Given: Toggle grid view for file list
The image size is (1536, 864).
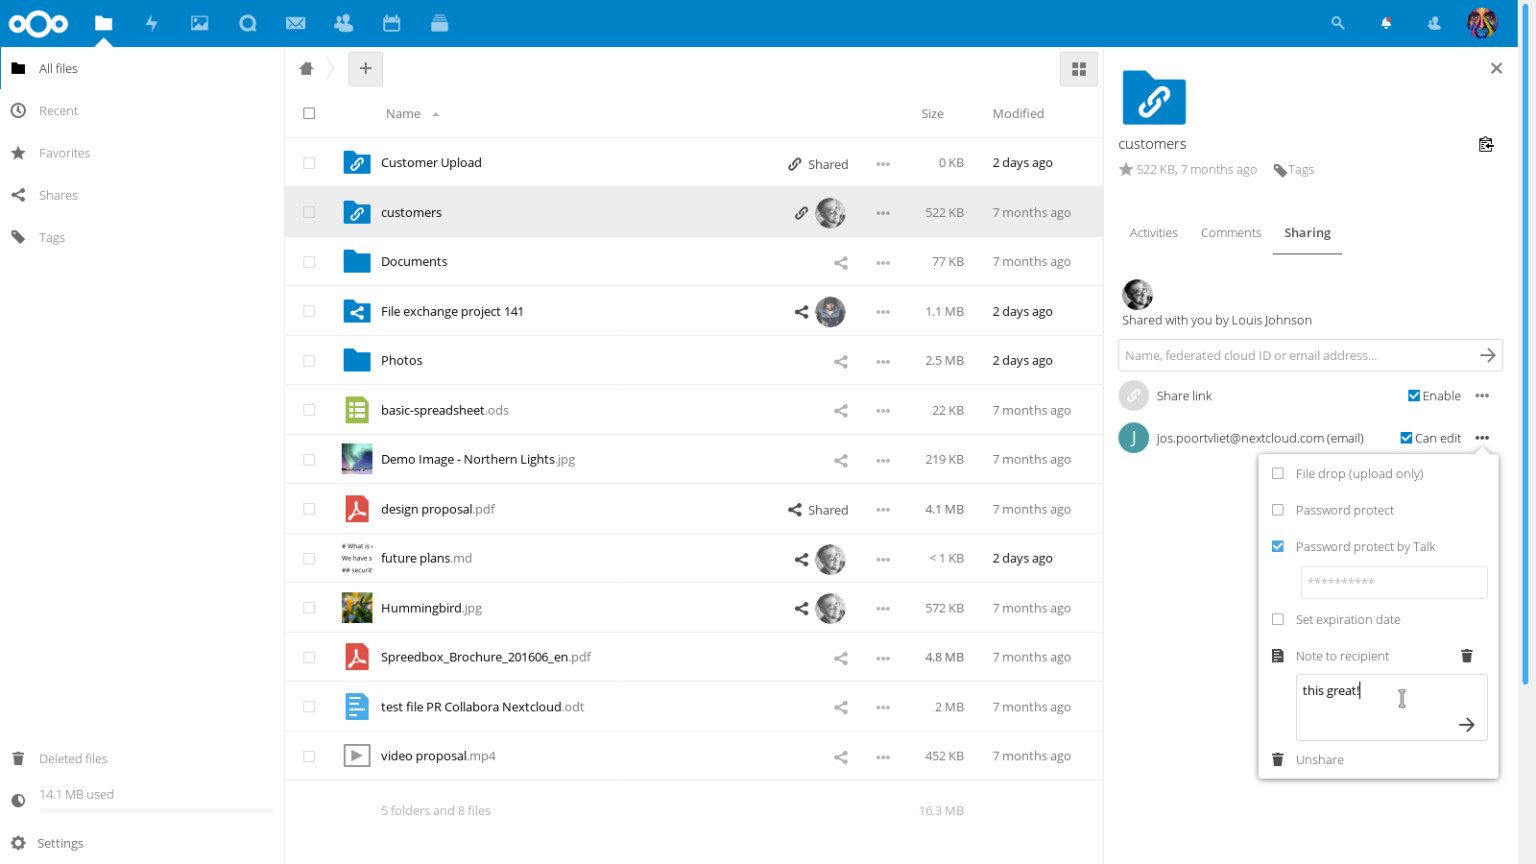Looking at the screenshot, I should click(x=1078, y=69).
